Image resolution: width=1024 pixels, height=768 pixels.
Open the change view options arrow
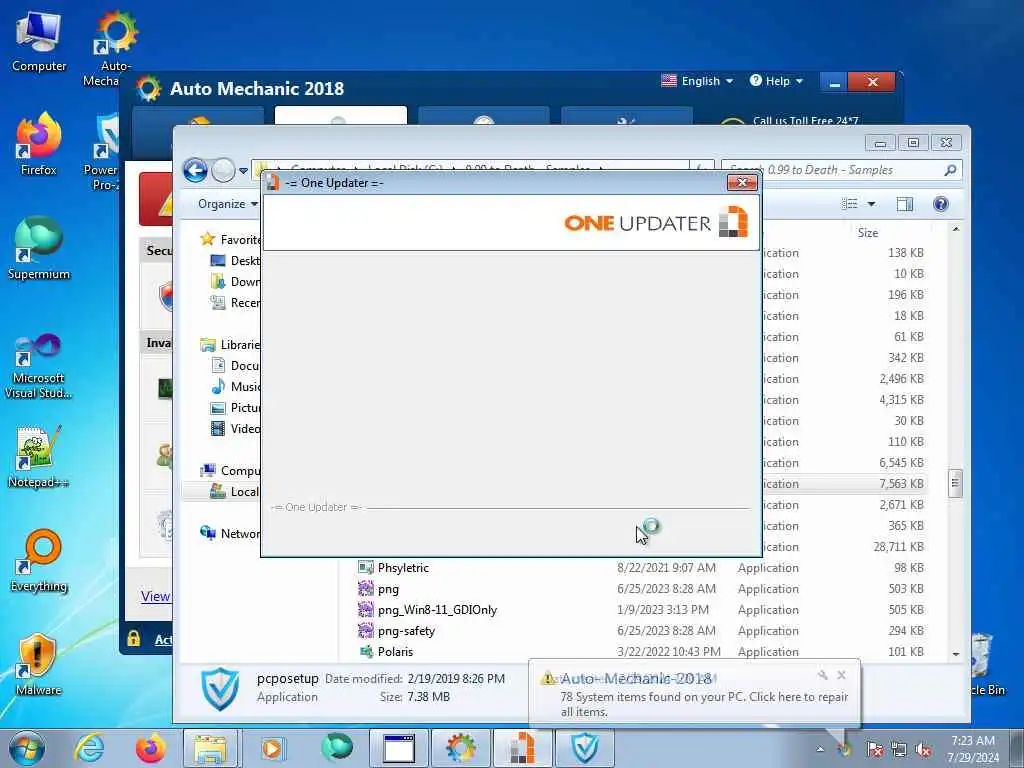click(871, 204)
